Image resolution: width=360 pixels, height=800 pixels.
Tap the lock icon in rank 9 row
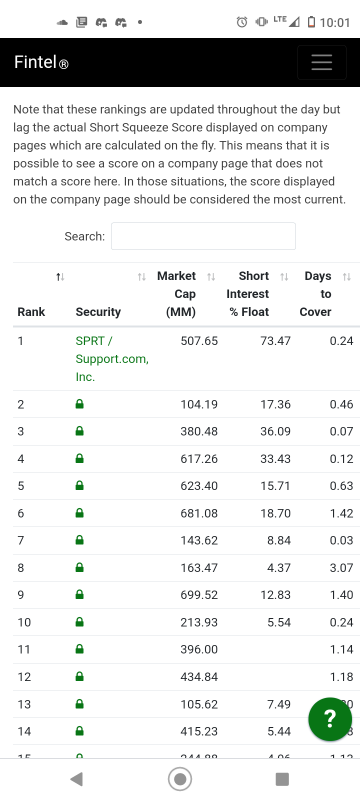tap(80, 594)
